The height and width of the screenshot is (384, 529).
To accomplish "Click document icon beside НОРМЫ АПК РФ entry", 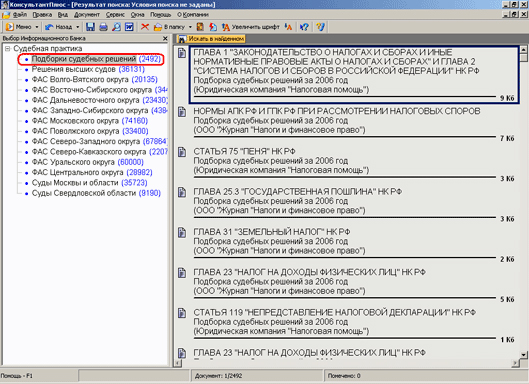I will pos(182,112).
